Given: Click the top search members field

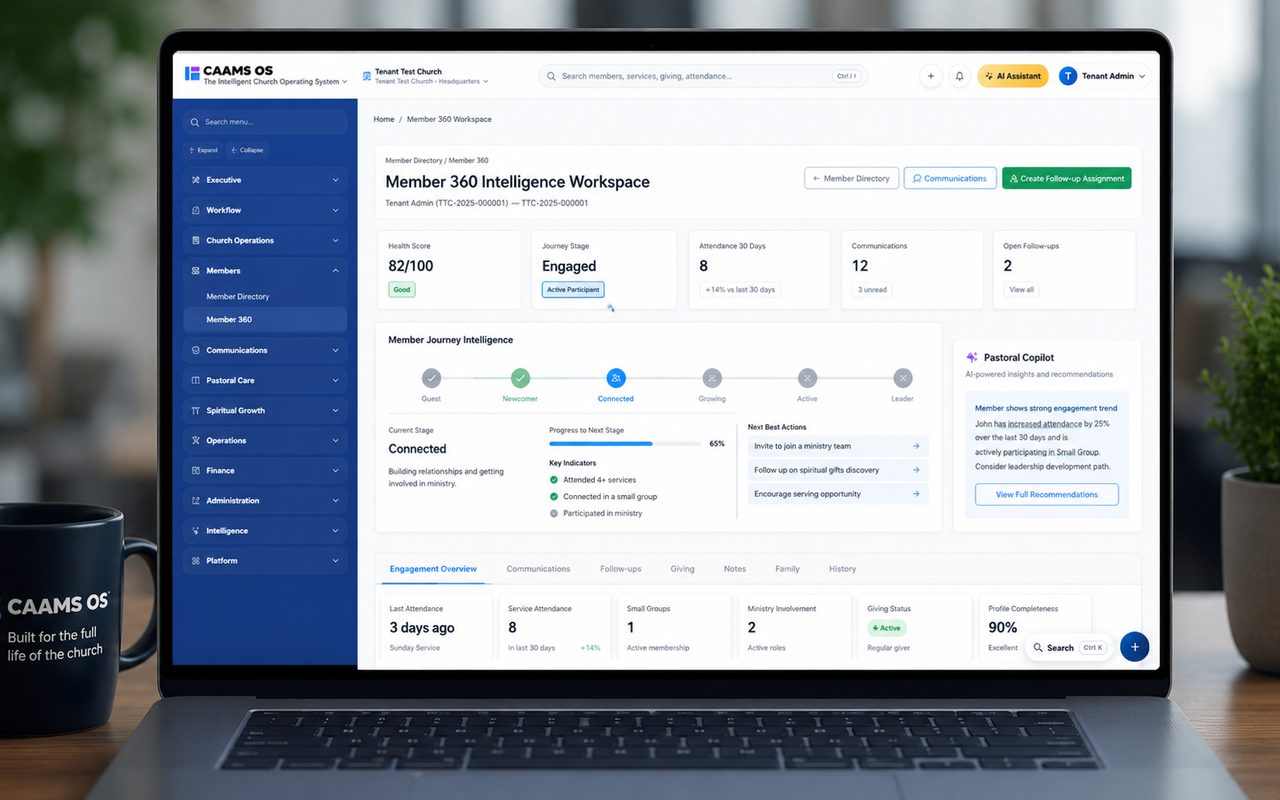Looking at the screenshot, I should pyautogui.click(x=703, y=76).
